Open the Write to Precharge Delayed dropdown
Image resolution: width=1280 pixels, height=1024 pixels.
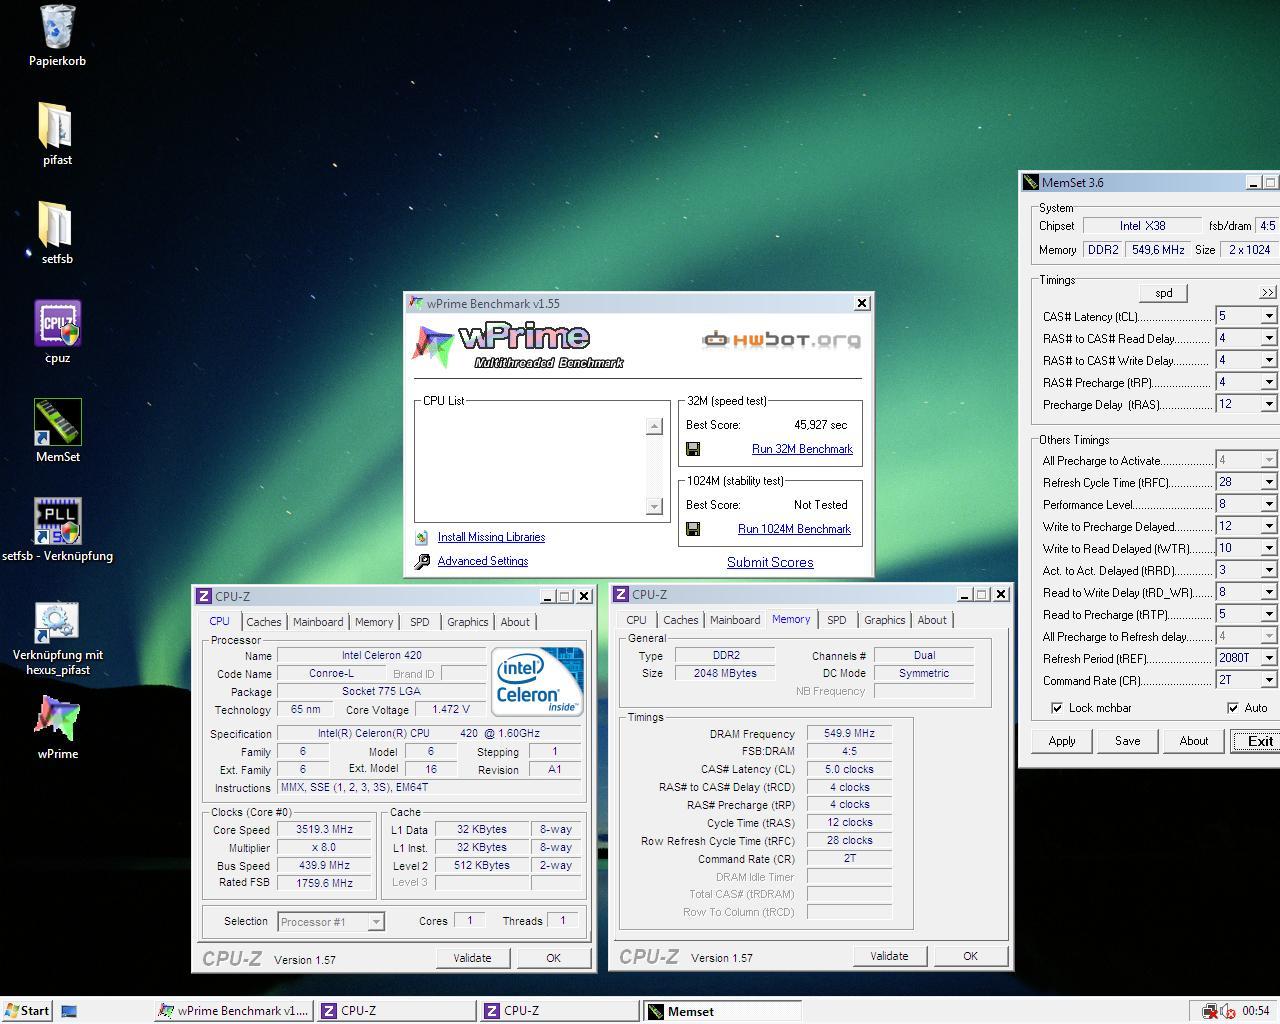(x=1269, y=526)
